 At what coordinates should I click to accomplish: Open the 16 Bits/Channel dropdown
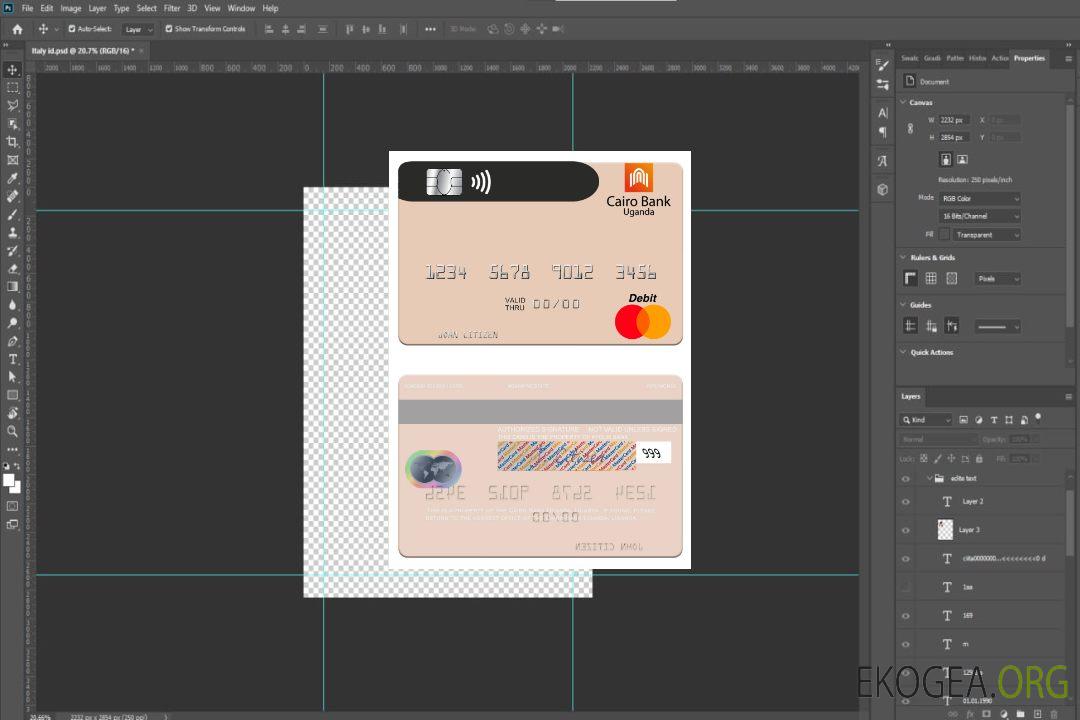(979, 216)
